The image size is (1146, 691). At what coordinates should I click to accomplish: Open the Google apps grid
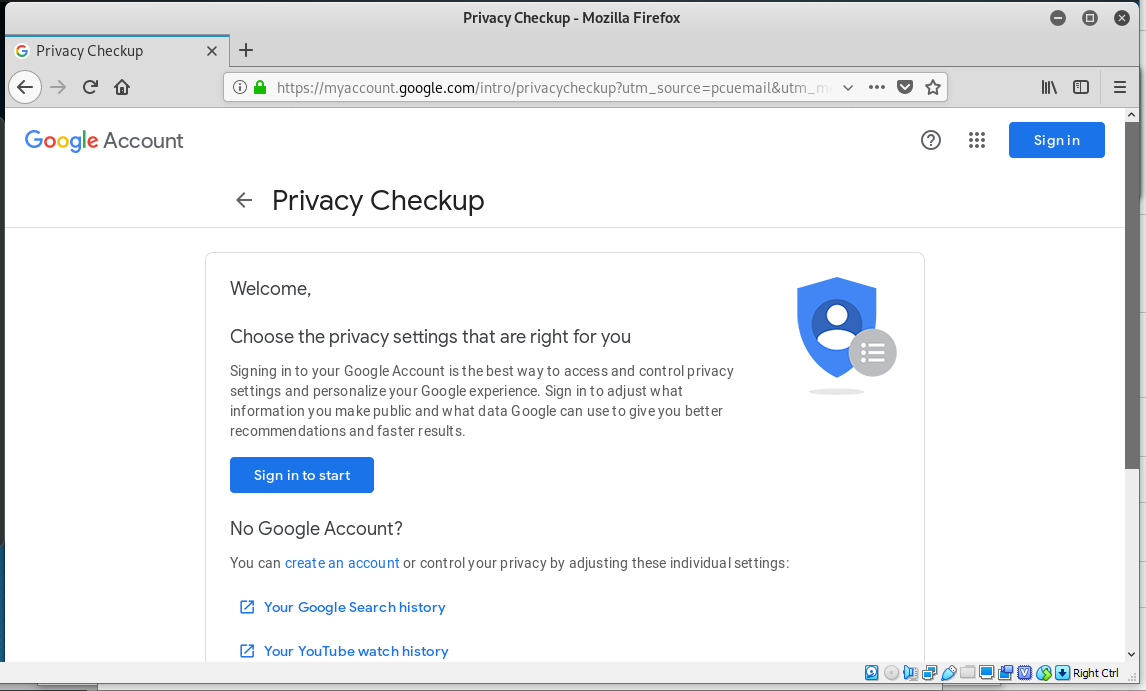(977, 141)
